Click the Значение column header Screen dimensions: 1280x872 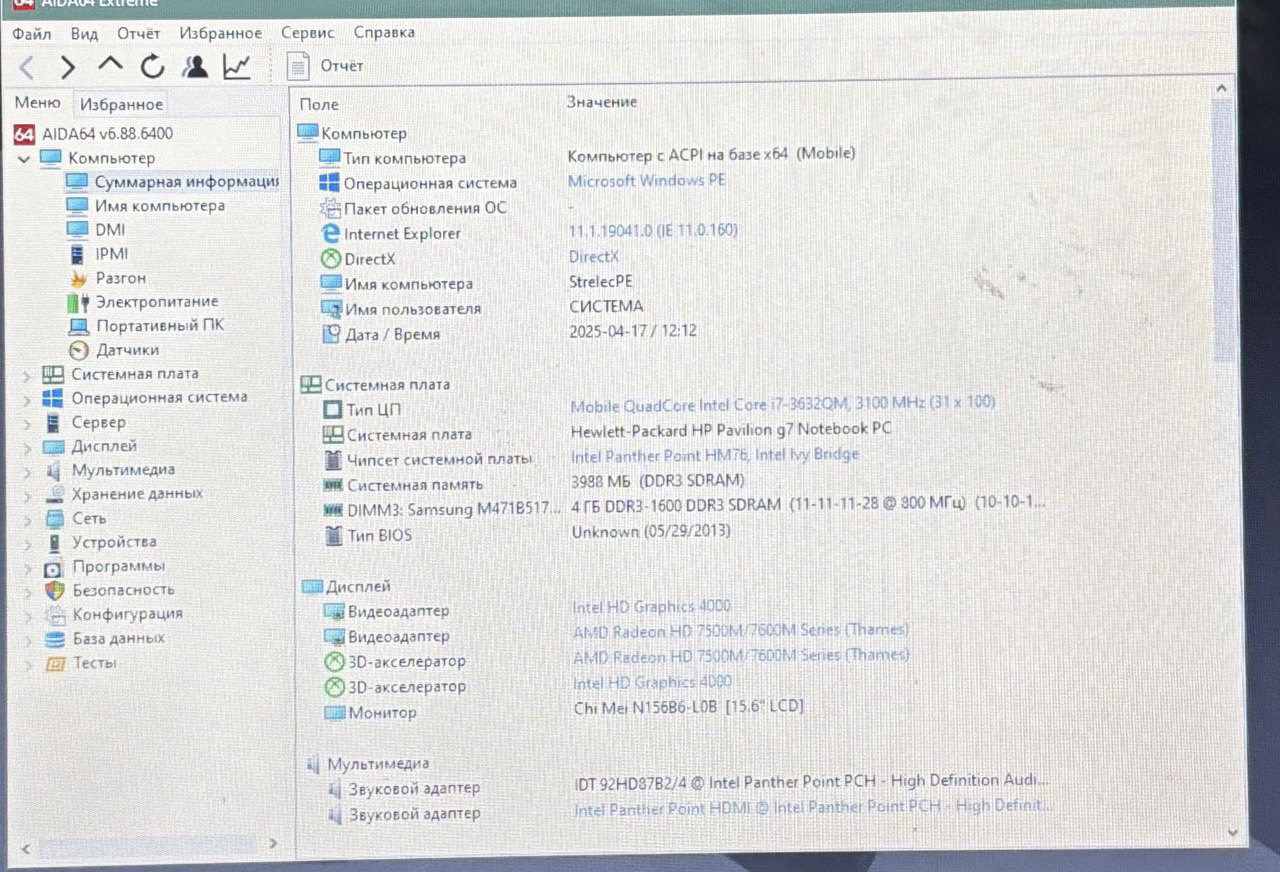pos(601,102)
